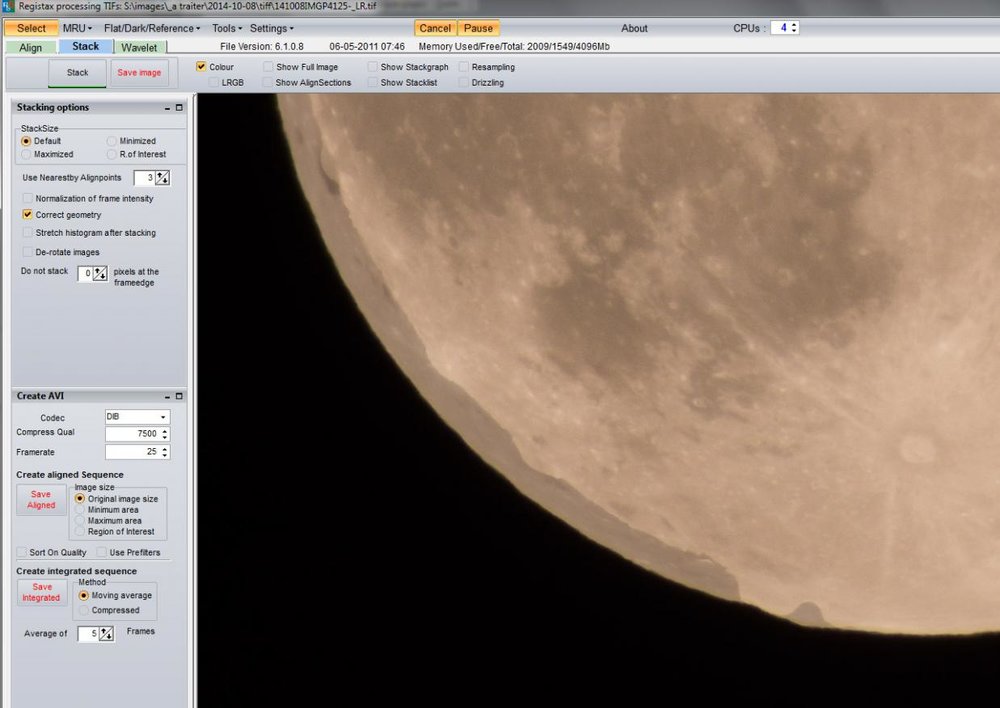
Task: Increment the Average of frames value
Action: 103,629
